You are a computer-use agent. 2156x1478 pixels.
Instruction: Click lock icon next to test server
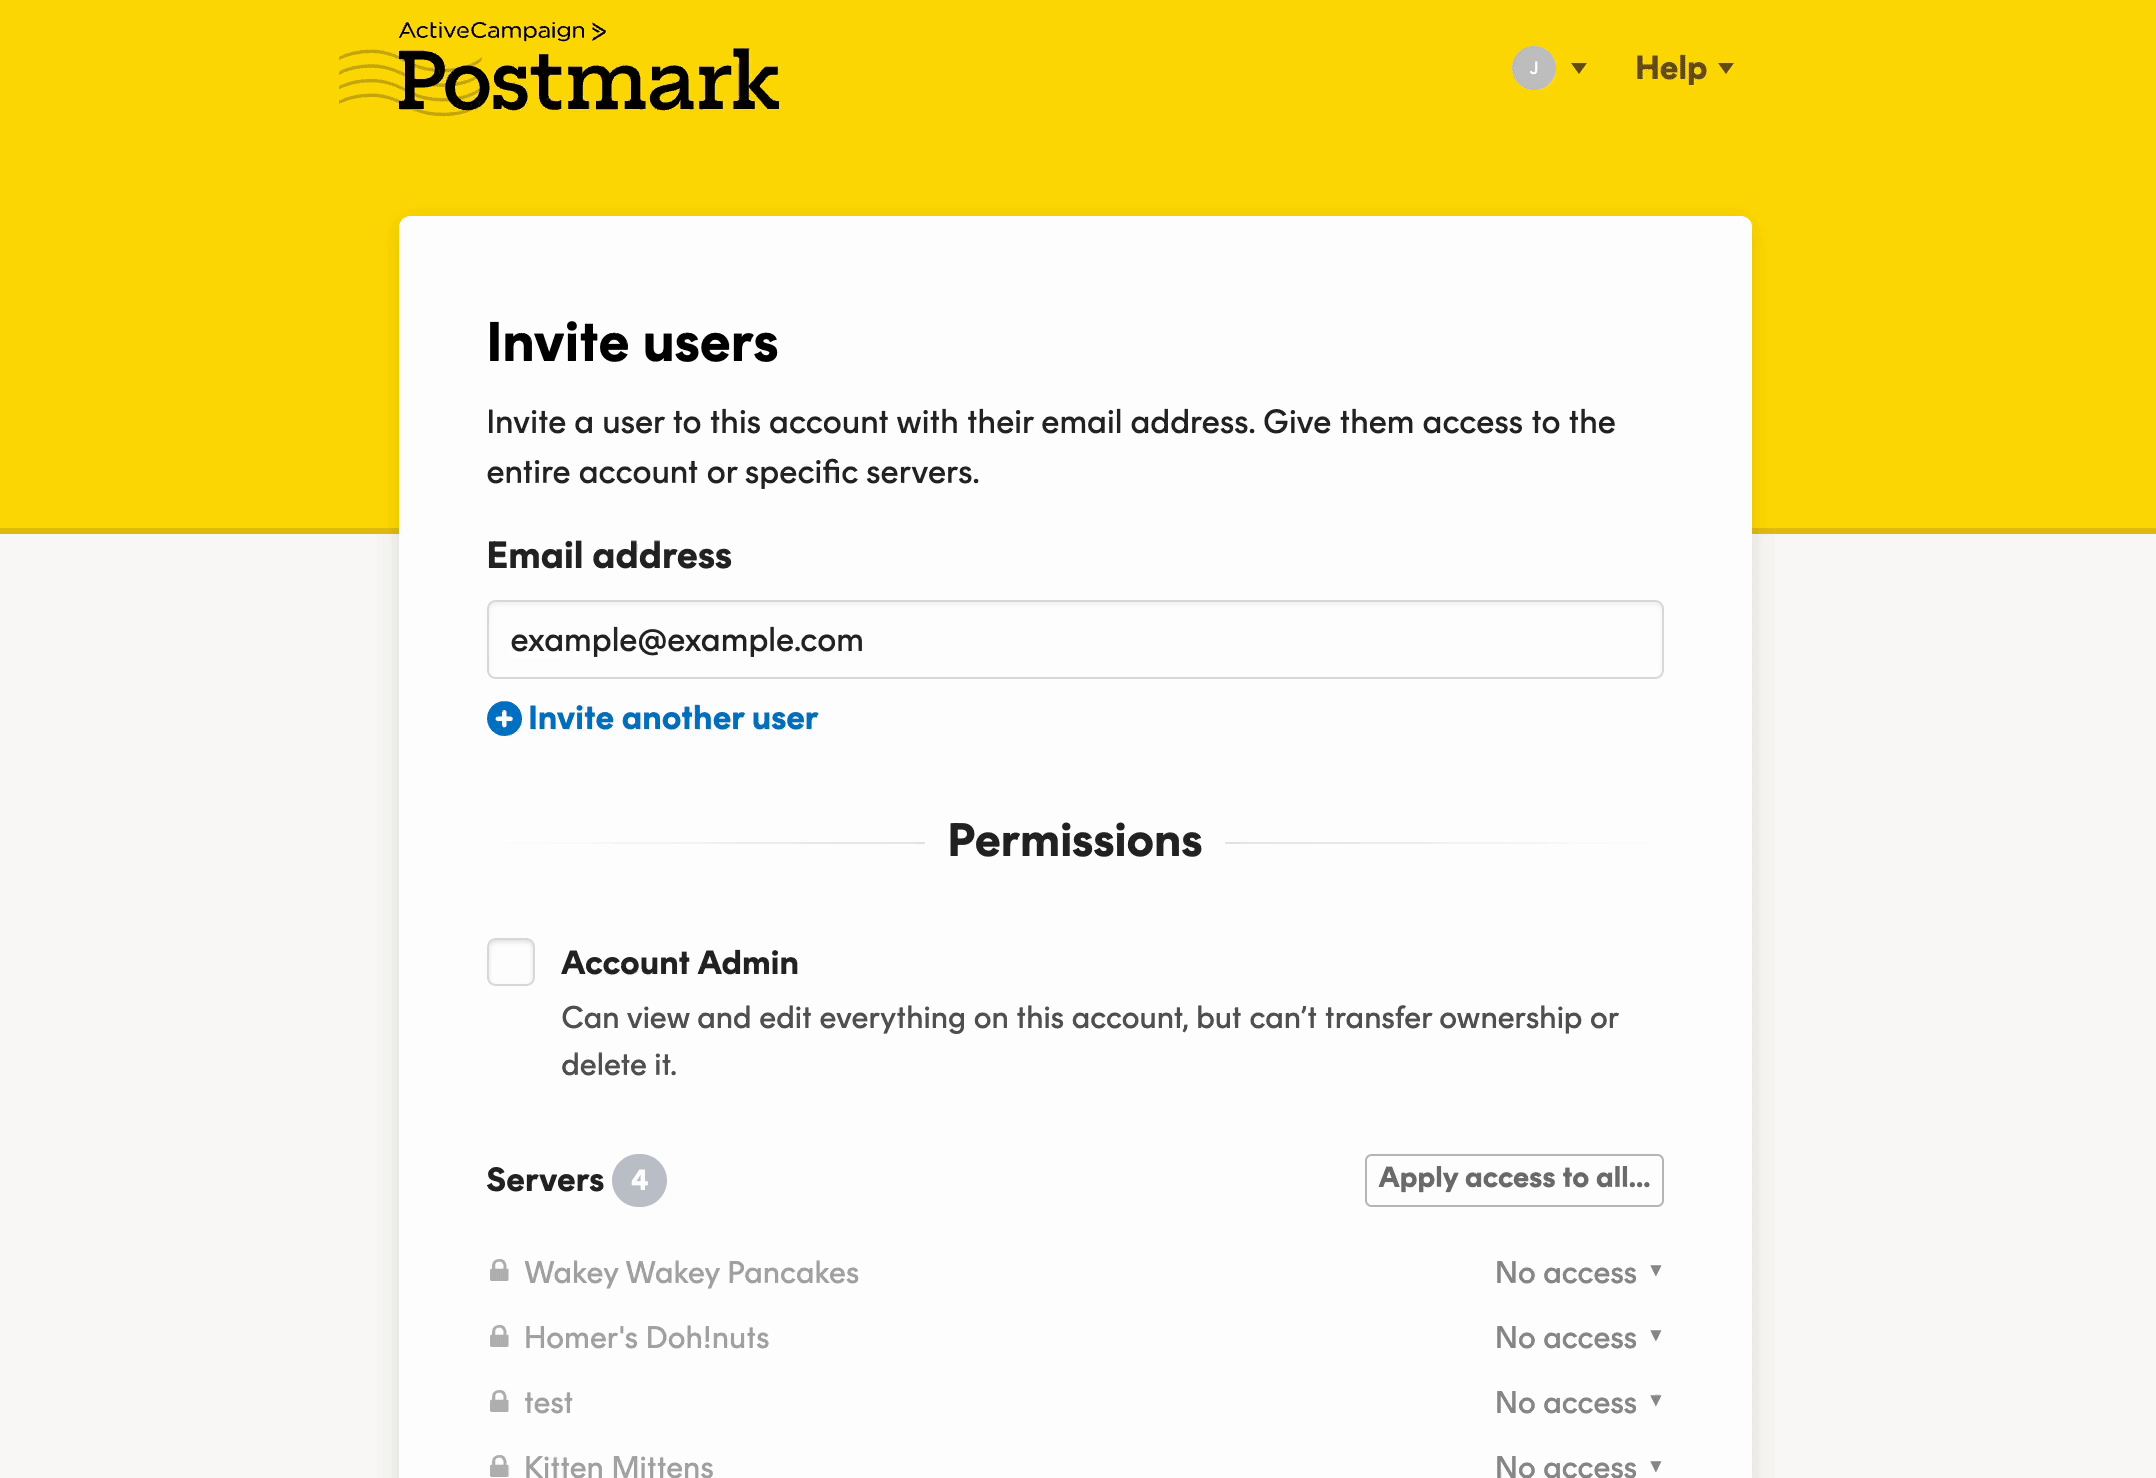499,1401
